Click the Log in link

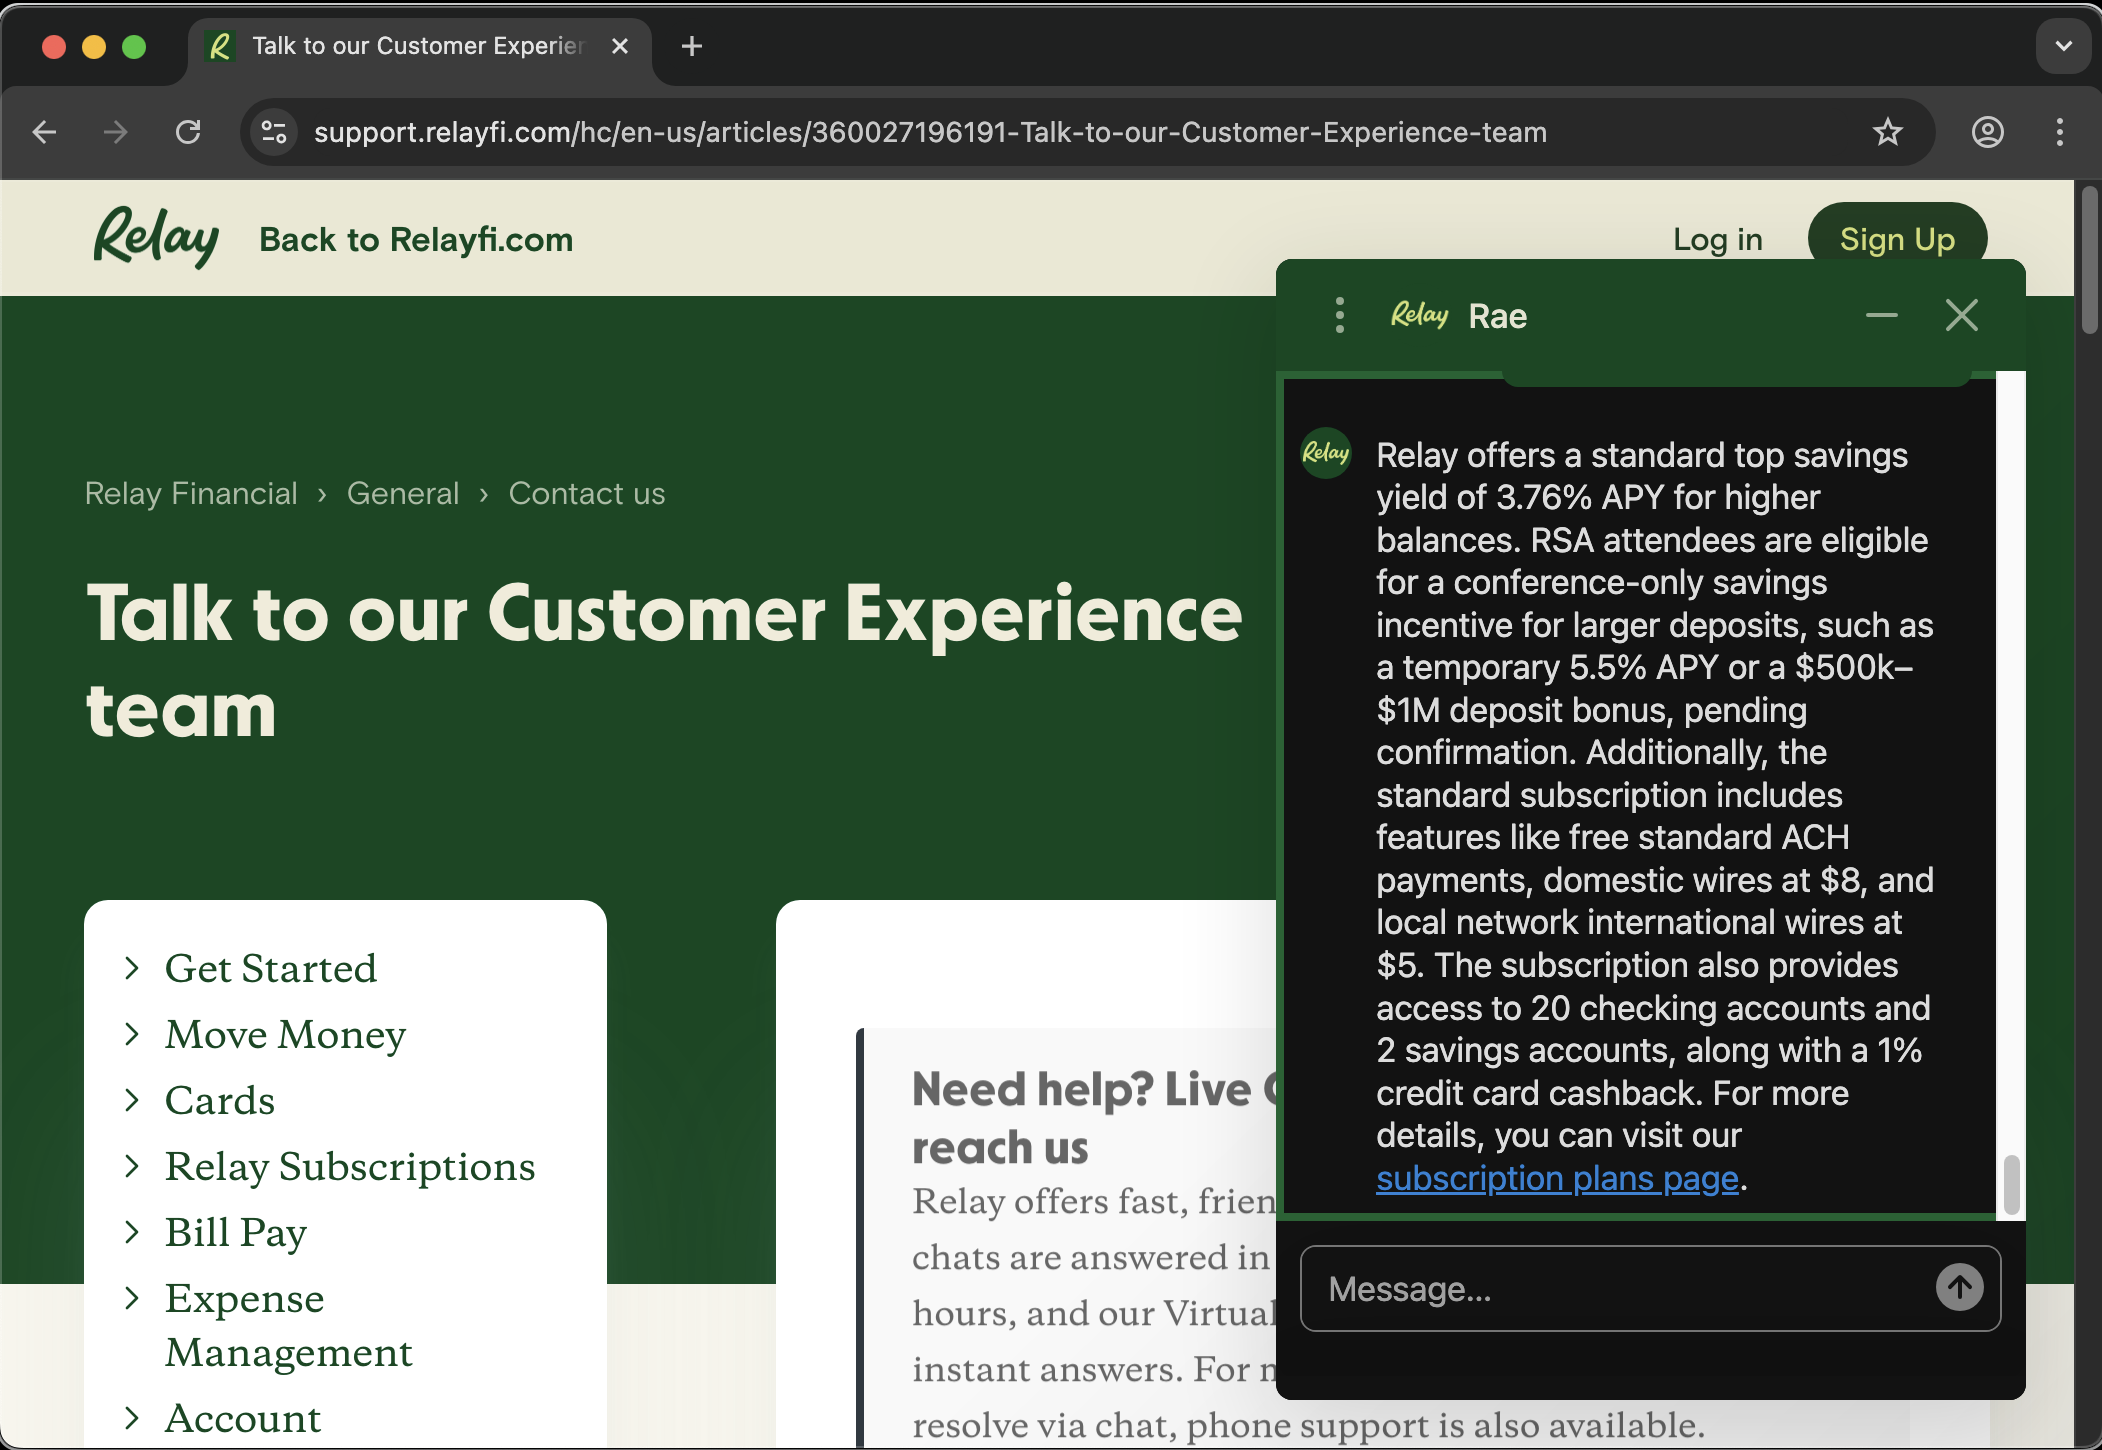pyautogui.click(x=1717, y=239)
